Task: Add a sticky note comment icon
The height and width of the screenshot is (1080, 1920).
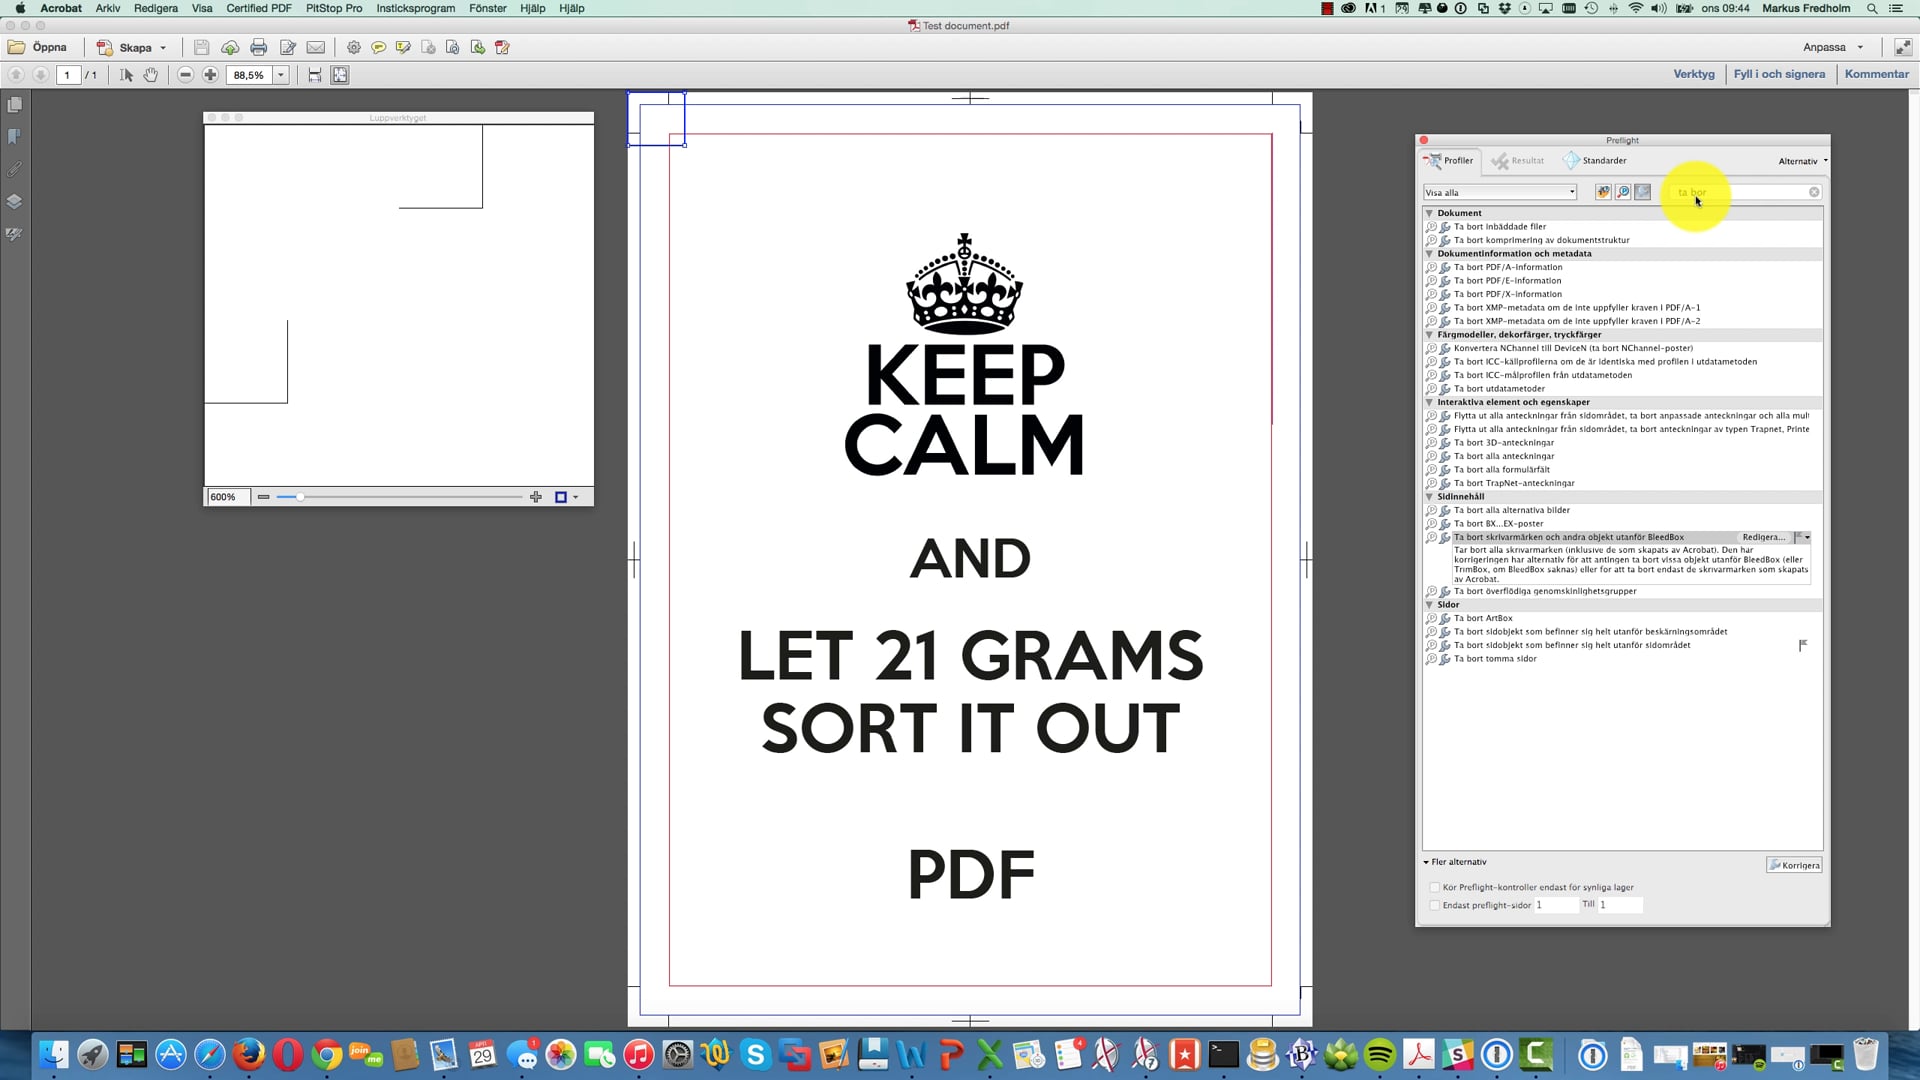Action: tap(379, 47)
